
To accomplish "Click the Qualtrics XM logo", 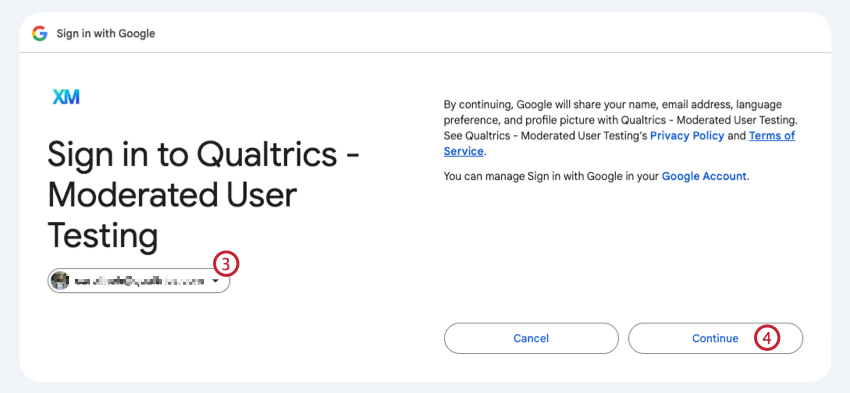I will 66,97.
